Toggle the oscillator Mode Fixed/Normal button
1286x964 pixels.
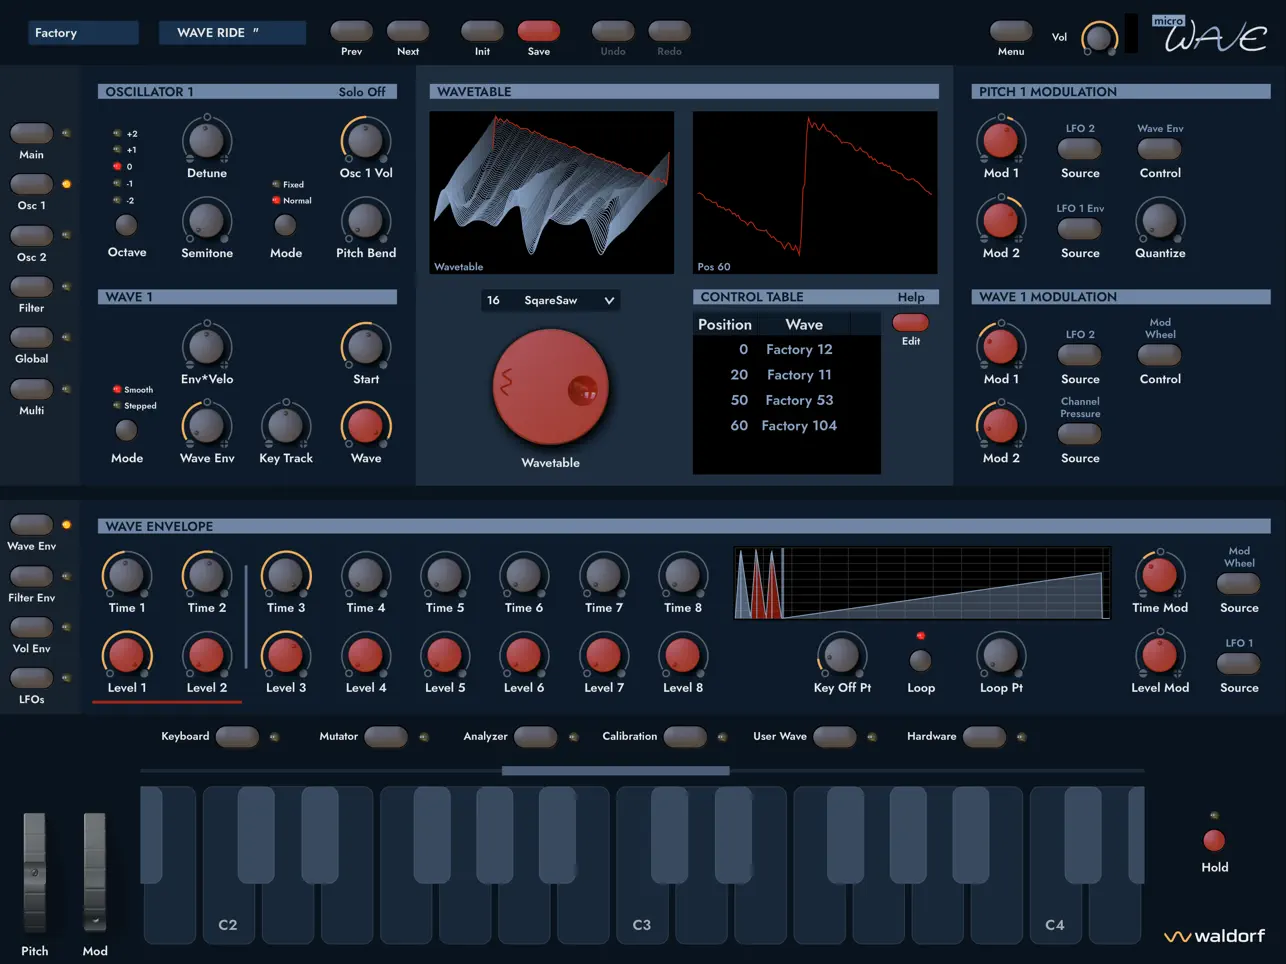[x=285, y=226]
